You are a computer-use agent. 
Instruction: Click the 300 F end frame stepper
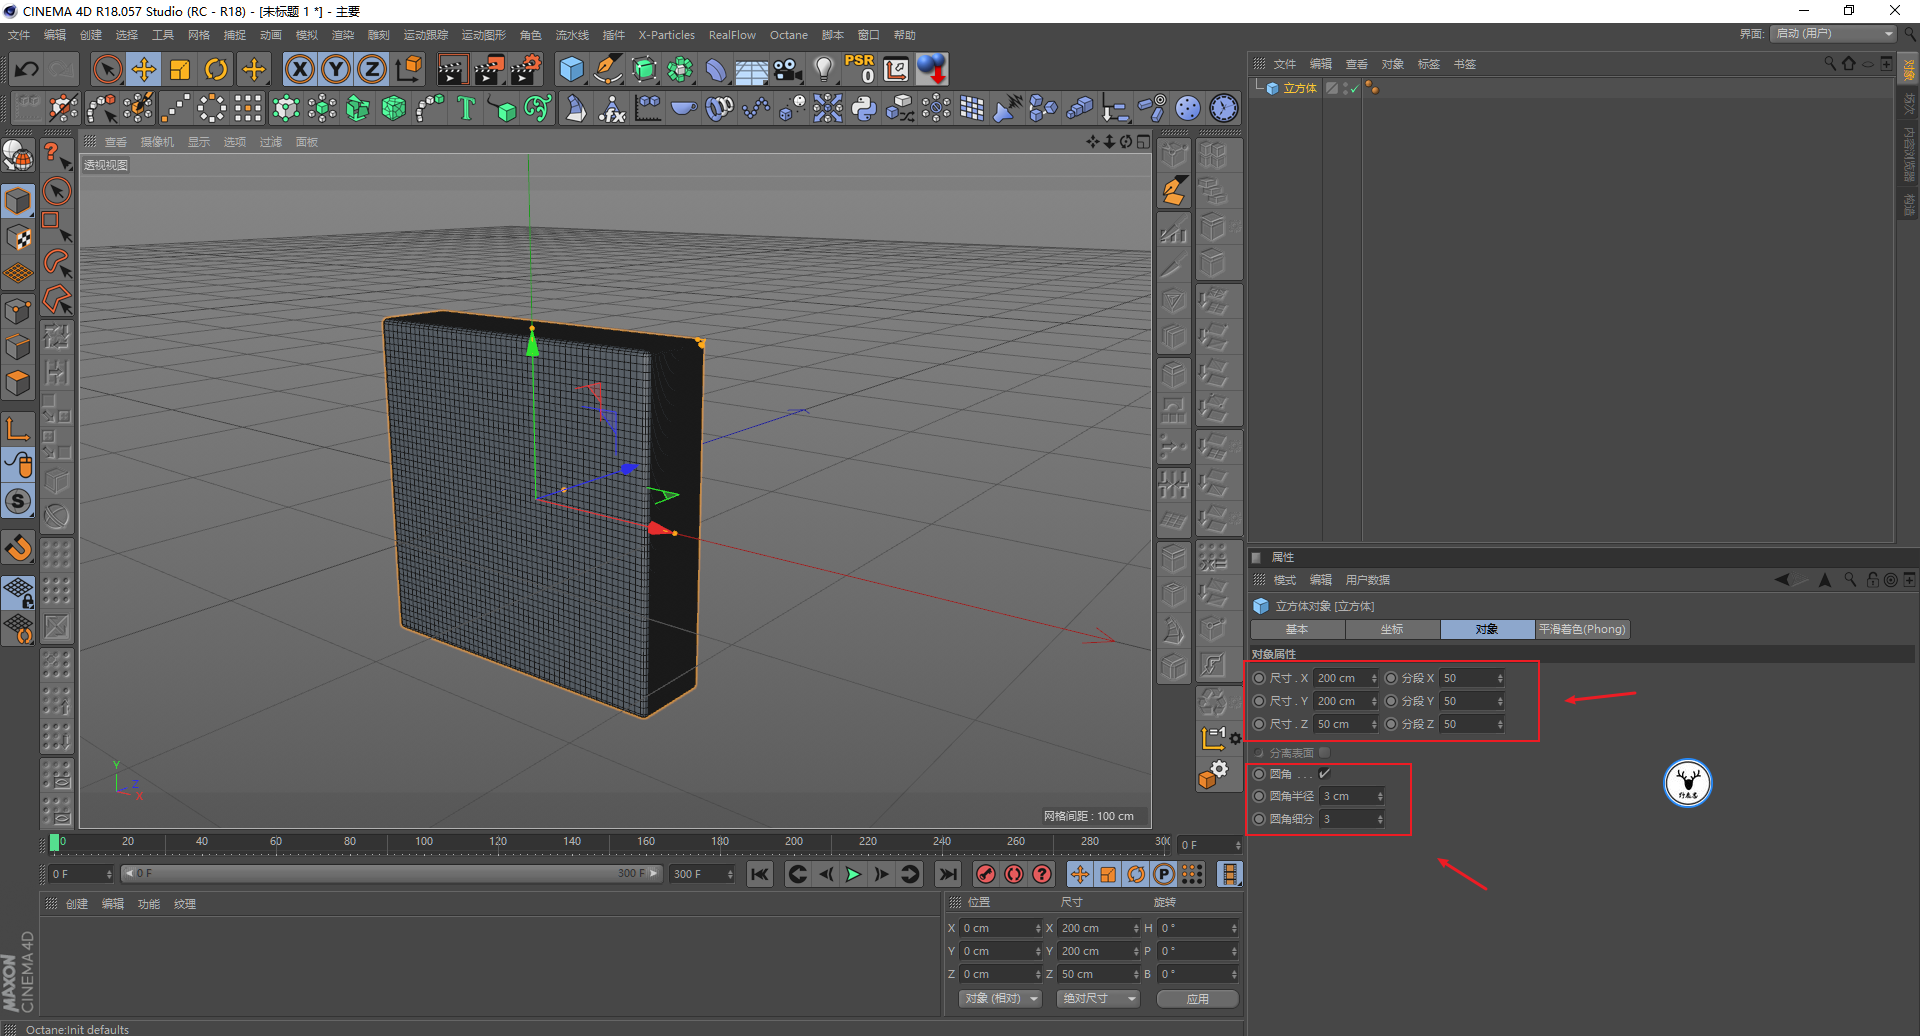pyautogui.click(x=730, y=874)
